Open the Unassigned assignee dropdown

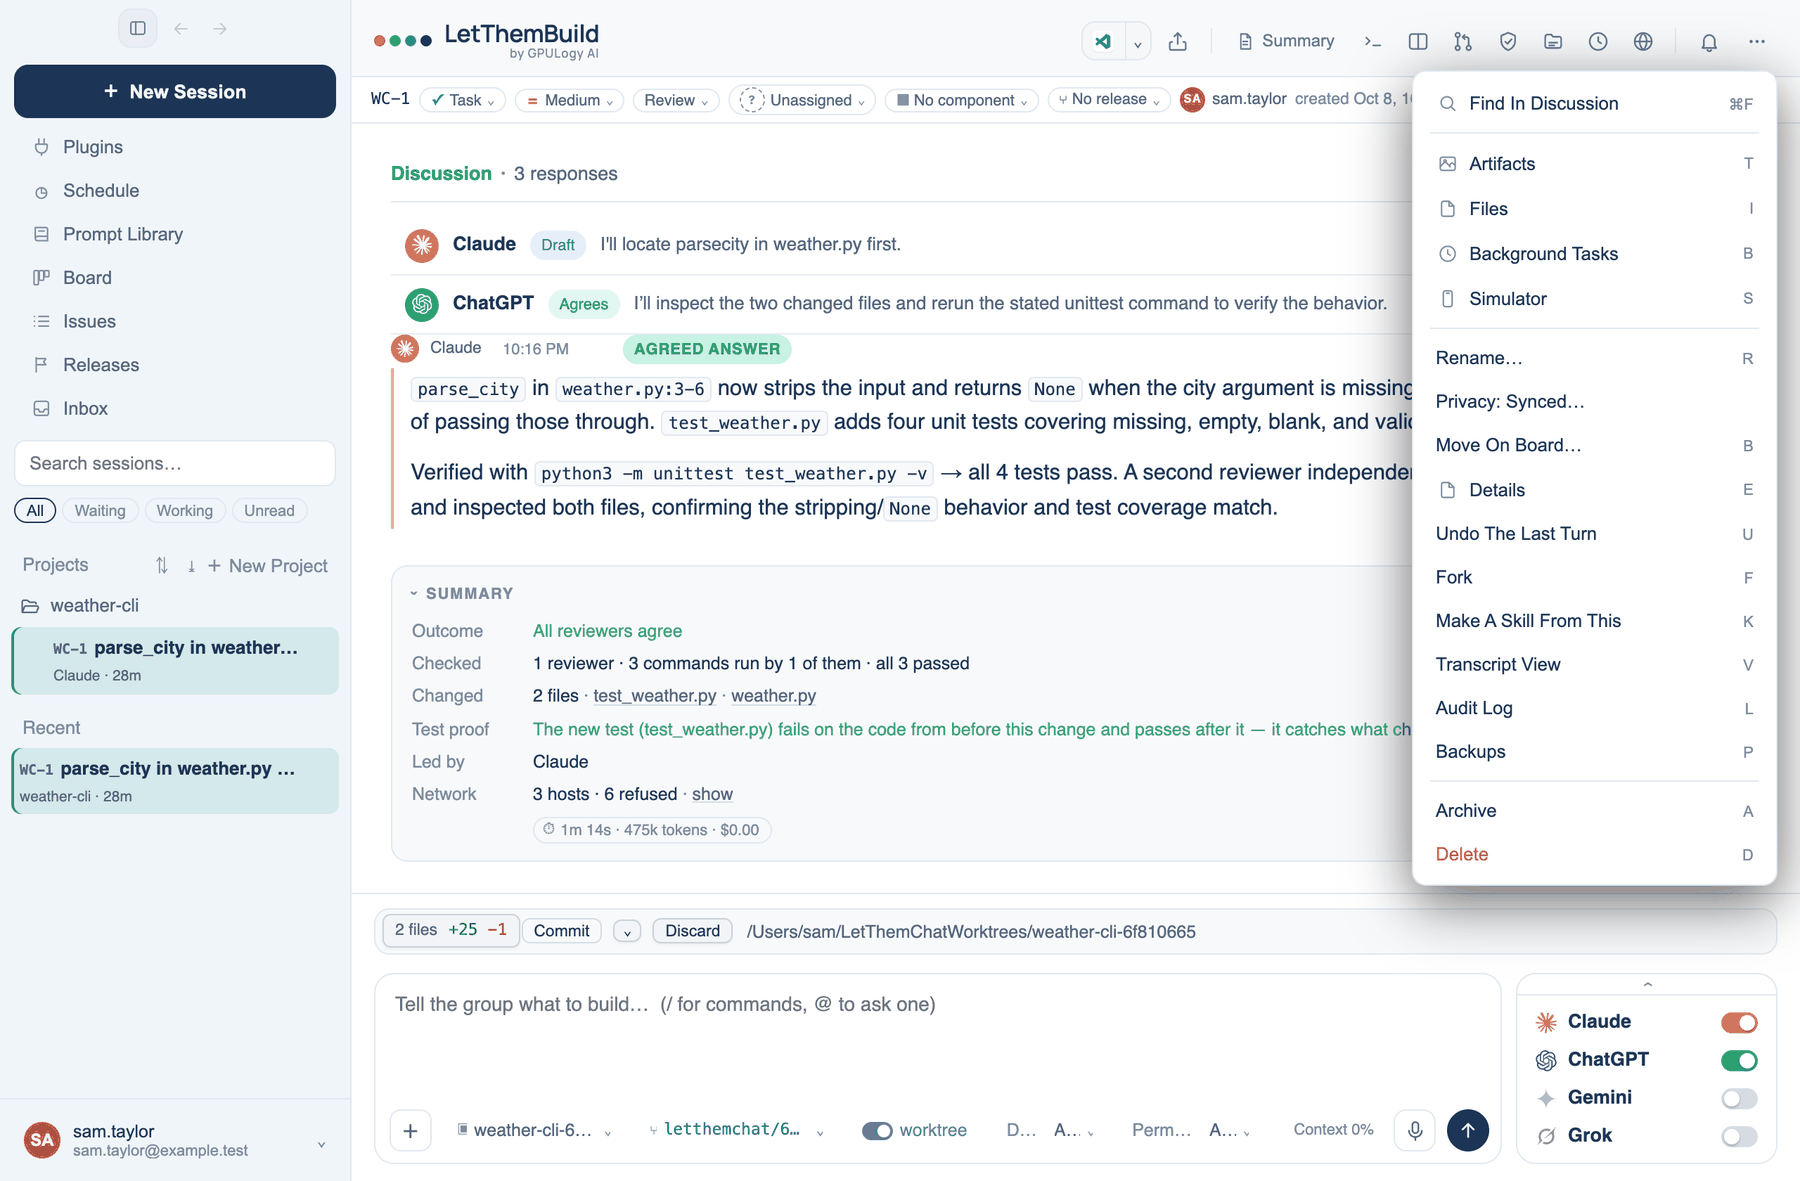(802, 100)
